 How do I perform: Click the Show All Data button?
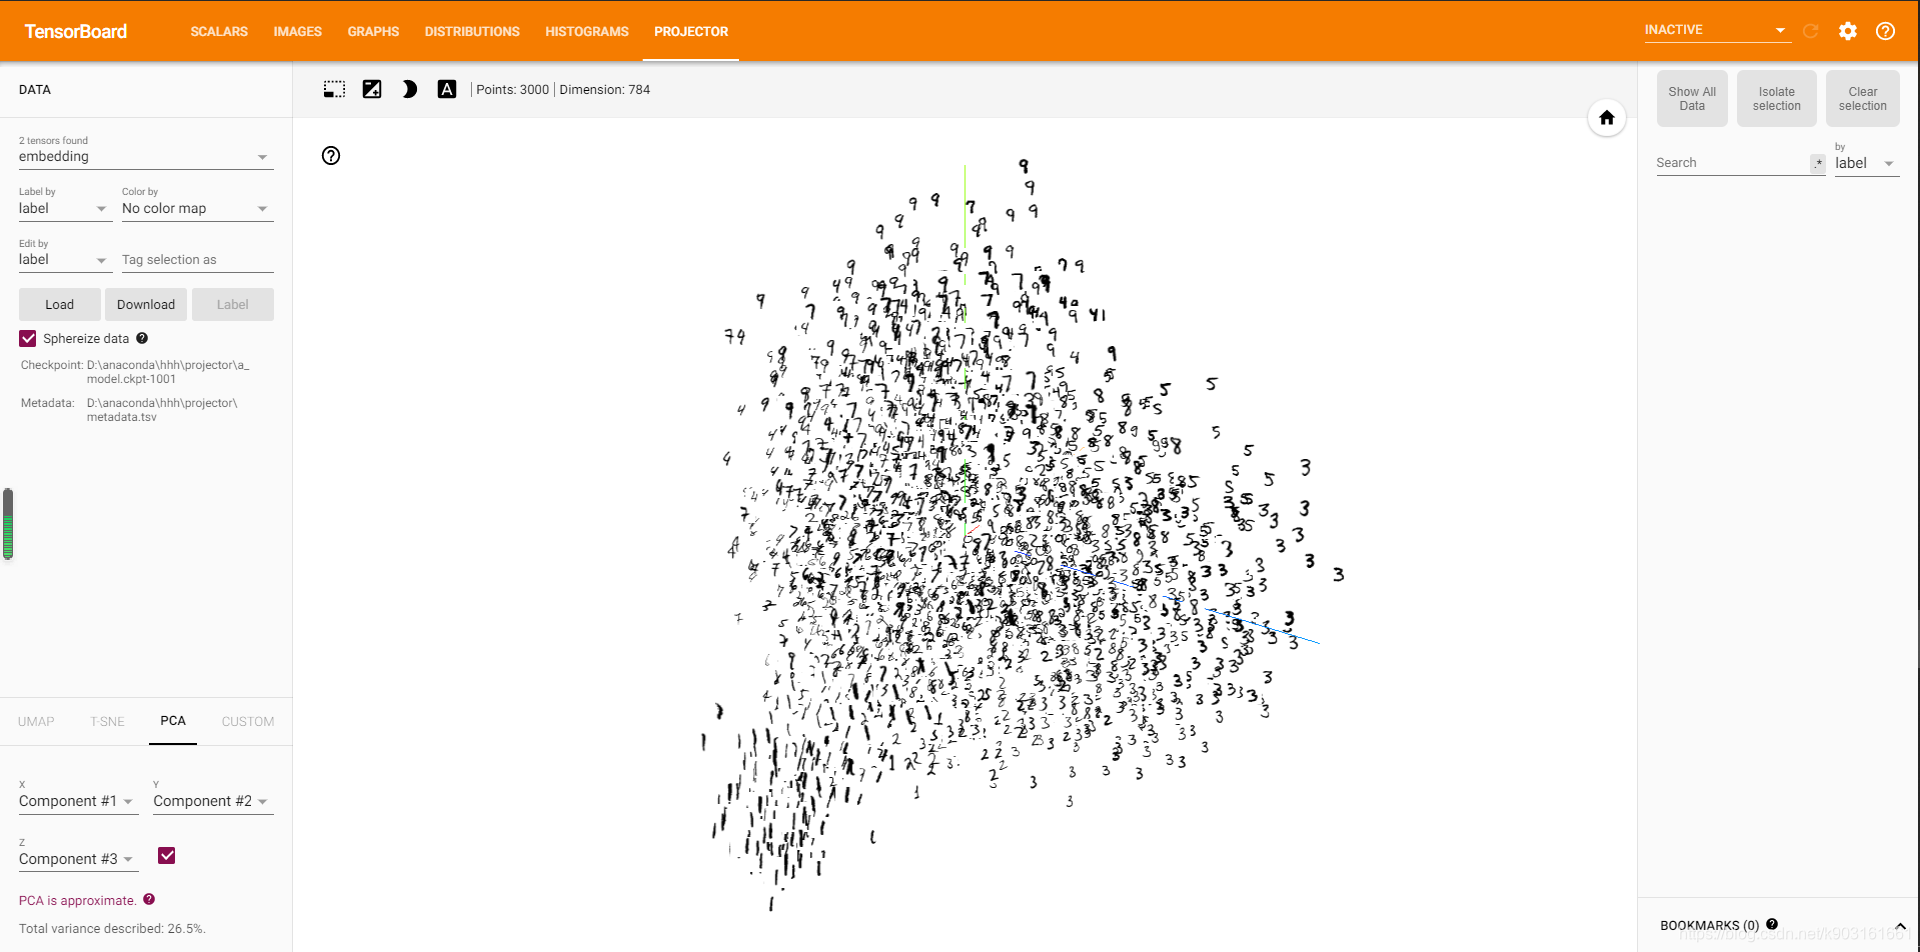click(1692, 99)
